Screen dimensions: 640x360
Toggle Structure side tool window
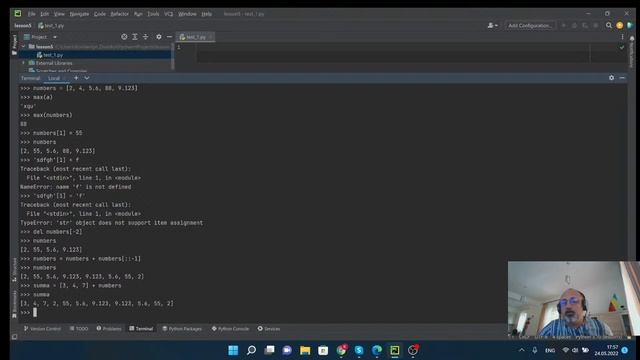click(15, 269)
